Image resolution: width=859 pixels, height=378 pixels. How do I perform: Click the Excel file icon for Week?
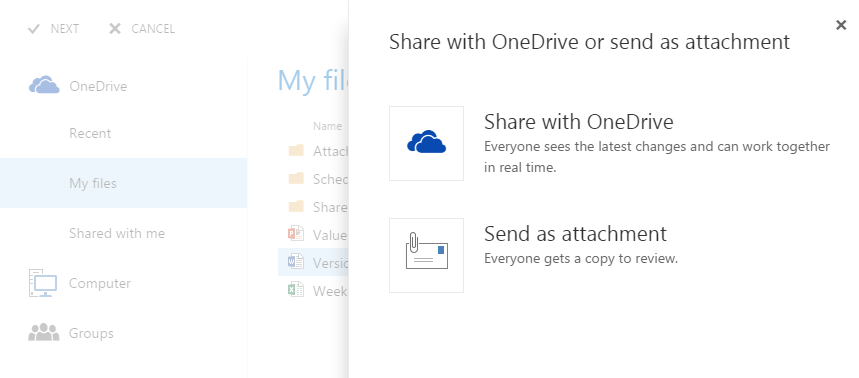tap(296, 290)
